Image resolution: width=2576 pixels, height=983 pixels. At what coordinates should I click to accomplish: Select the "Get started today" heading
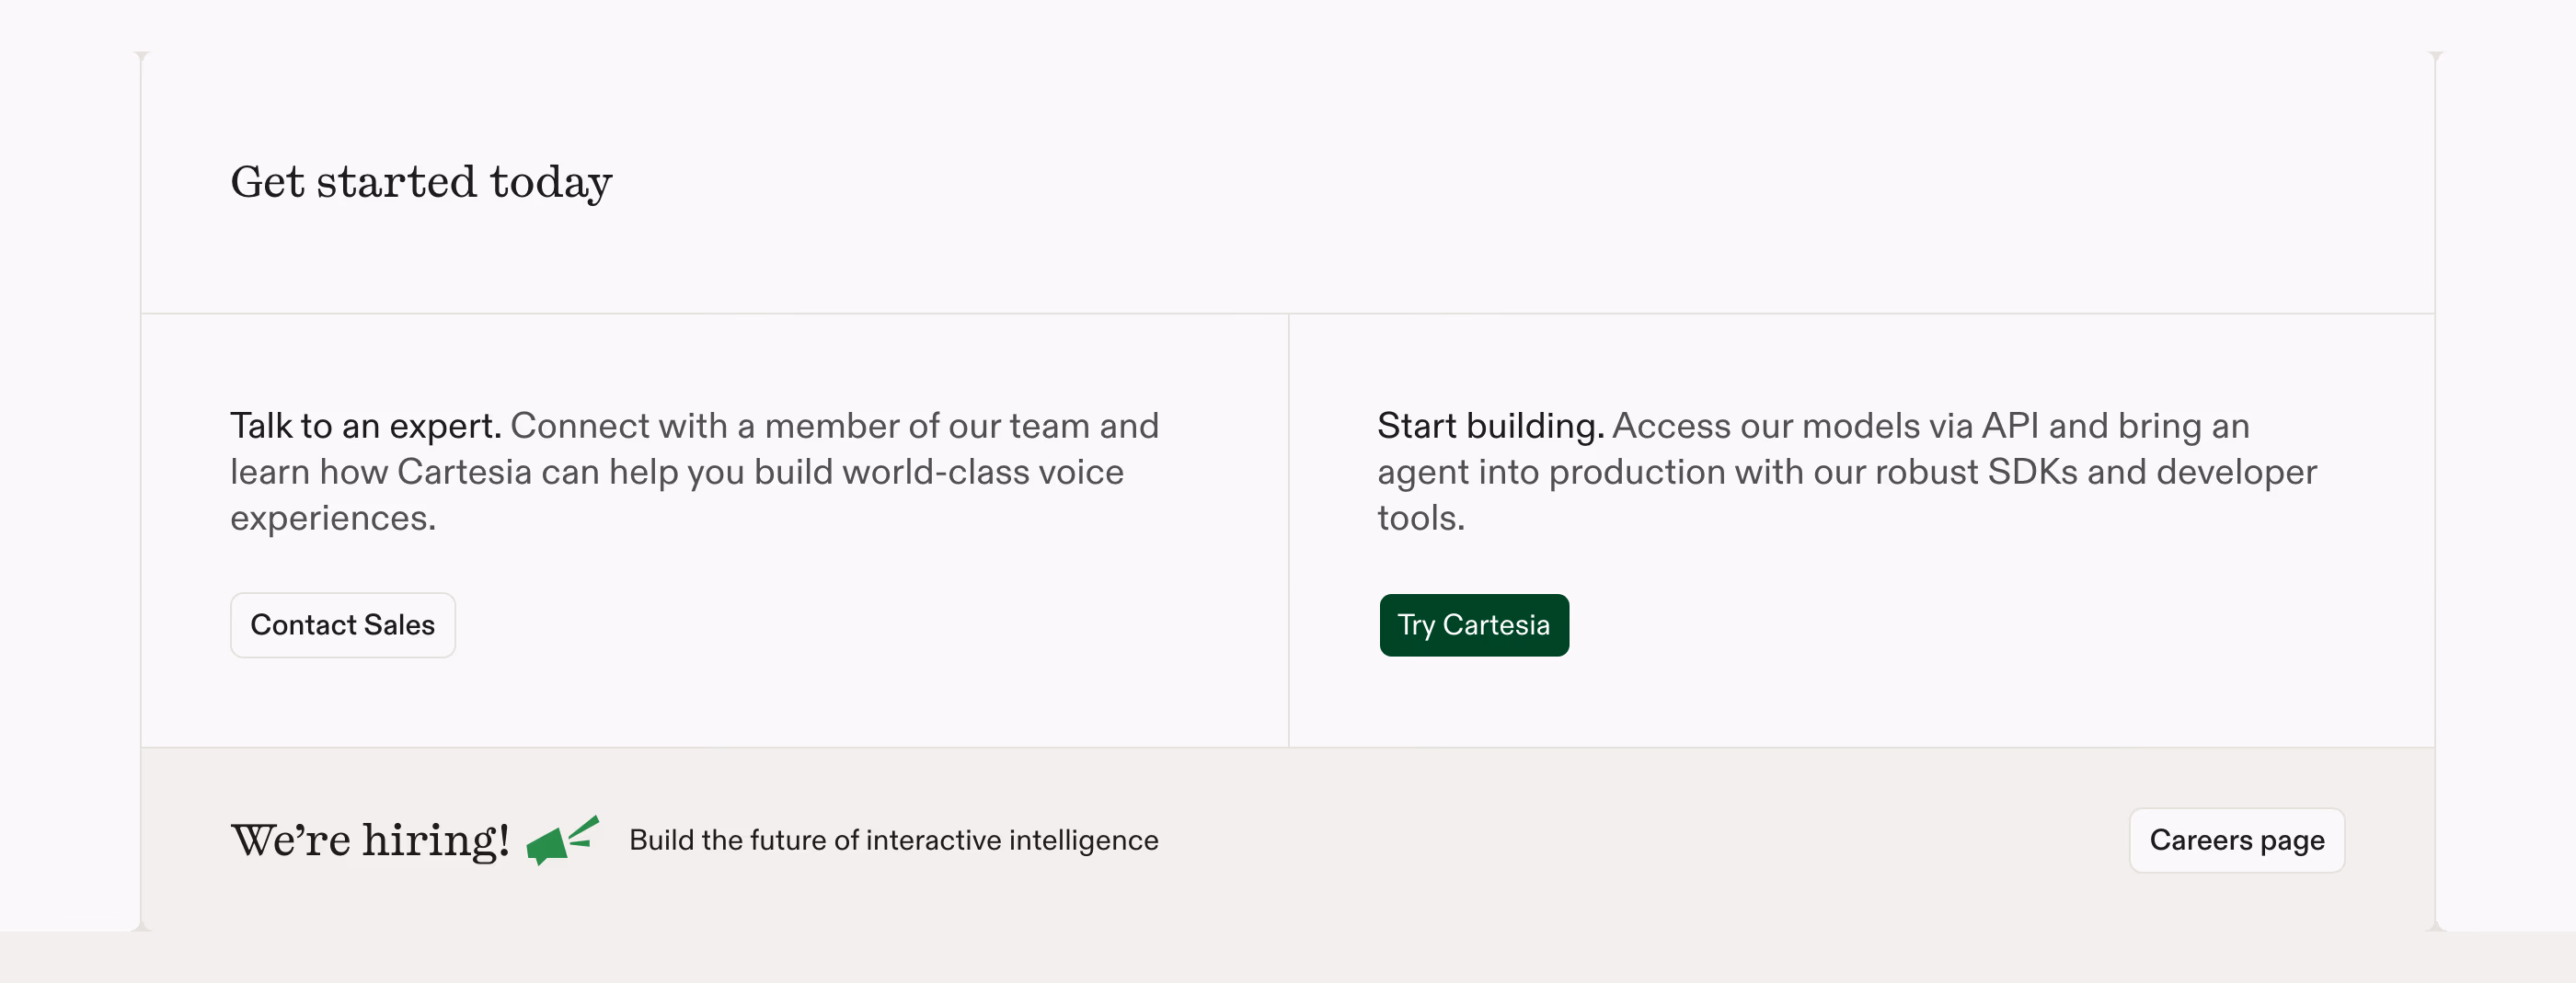pyautogui.click(x=421, y=182)
